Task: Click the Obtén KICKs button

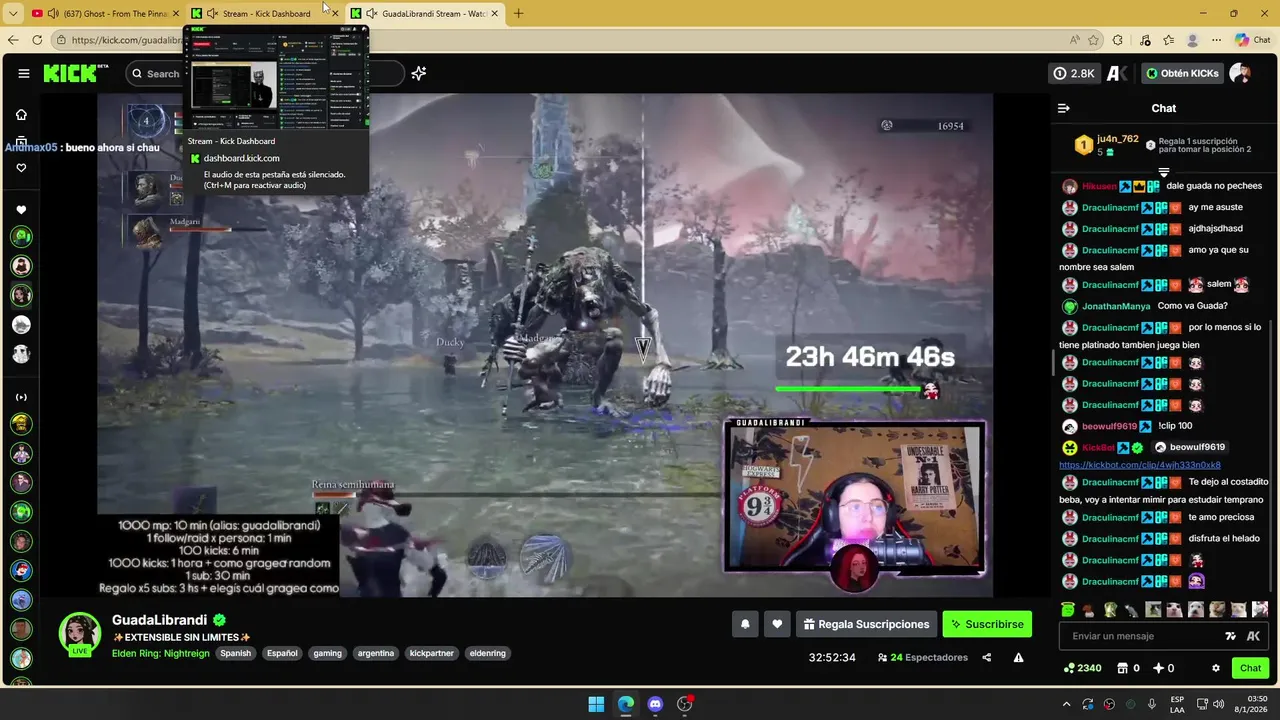Action: [x=1182, y=73]
